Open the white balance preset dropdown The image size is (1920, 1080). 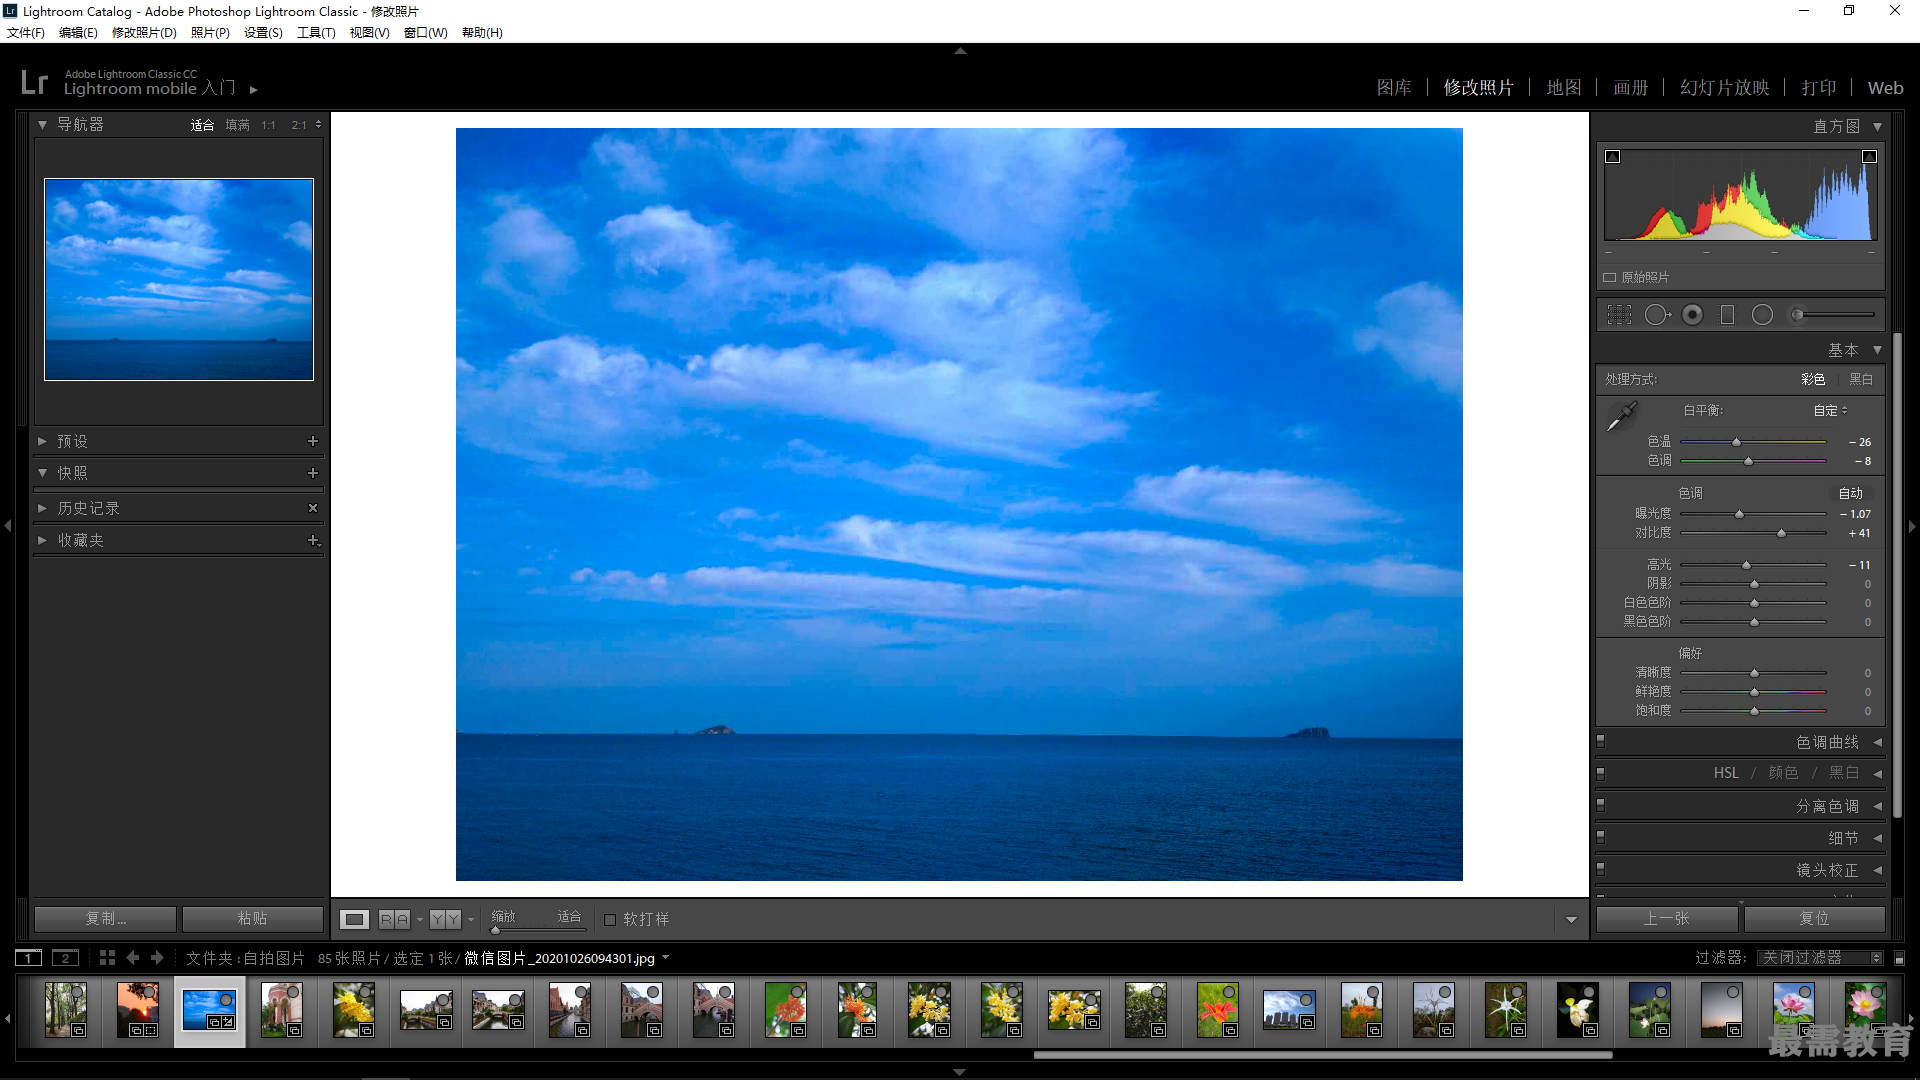pos(1831,411)
